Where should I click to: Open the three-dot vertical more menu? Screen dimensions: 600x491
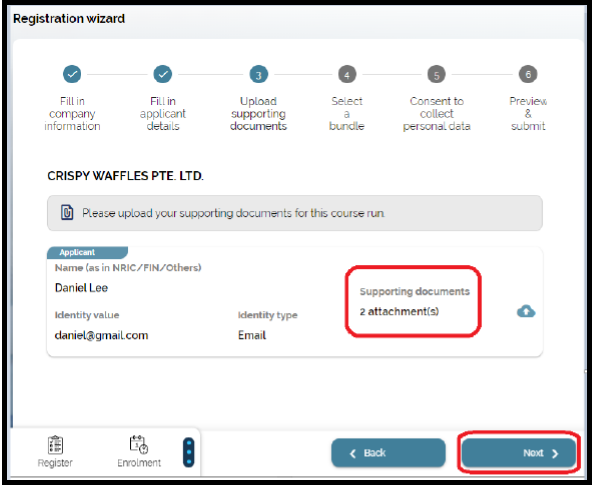click(x=189, y=452)
